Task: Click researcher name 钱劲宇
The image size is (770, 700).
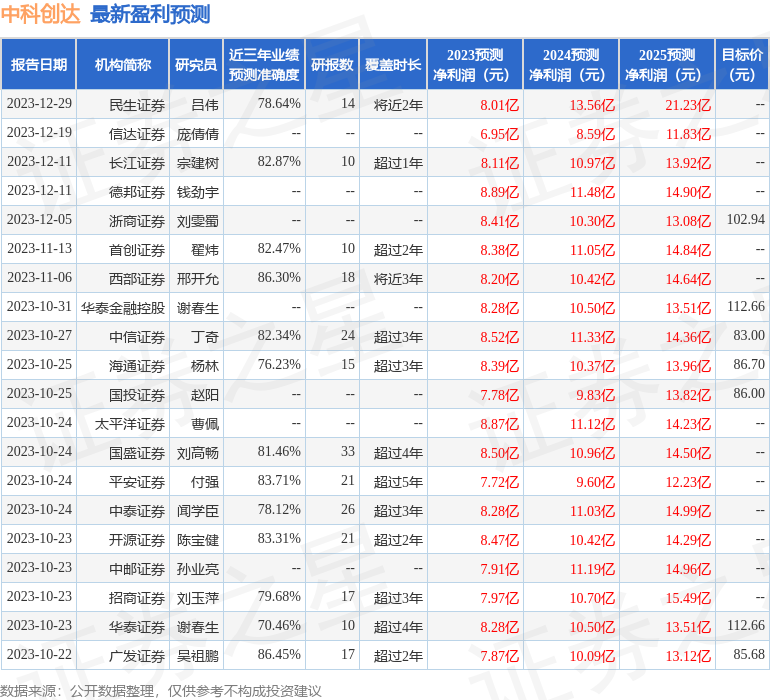Action: pyautogui.click(x=198, y=192)
